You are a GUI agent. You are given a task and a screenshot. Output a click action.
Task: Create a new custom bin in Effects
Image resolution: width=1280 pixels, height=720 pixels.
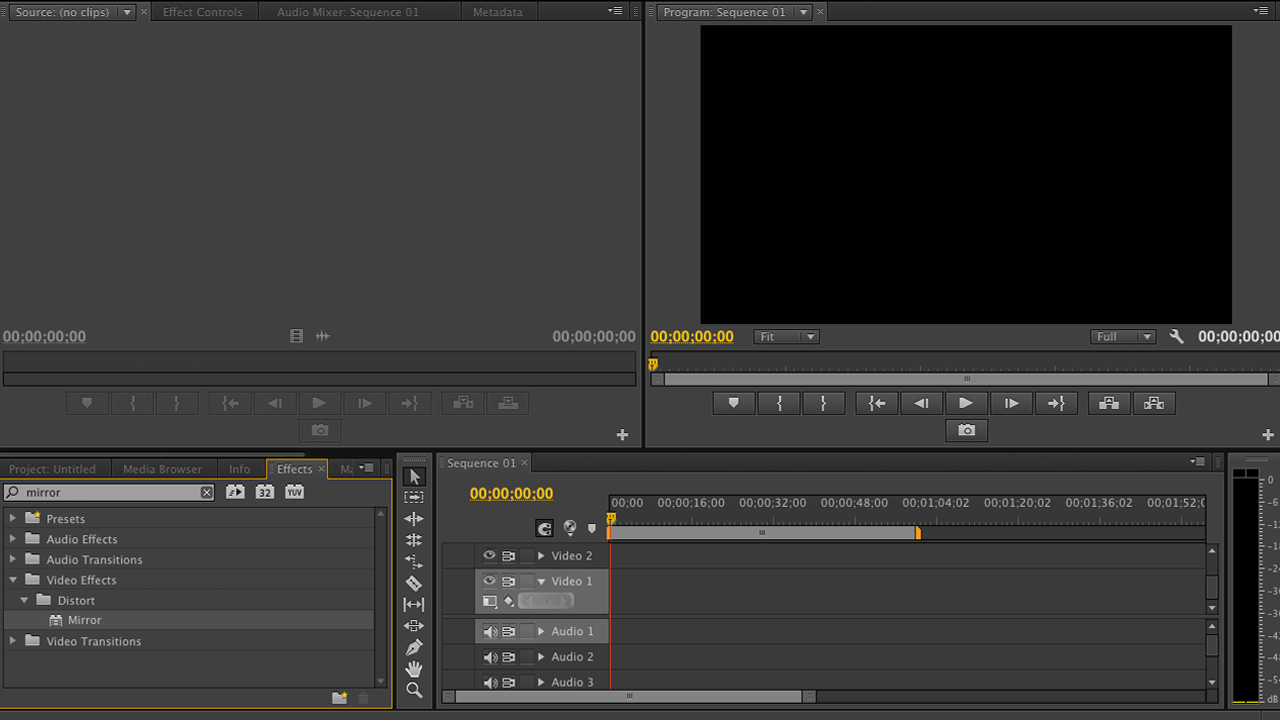pos(340,698)
